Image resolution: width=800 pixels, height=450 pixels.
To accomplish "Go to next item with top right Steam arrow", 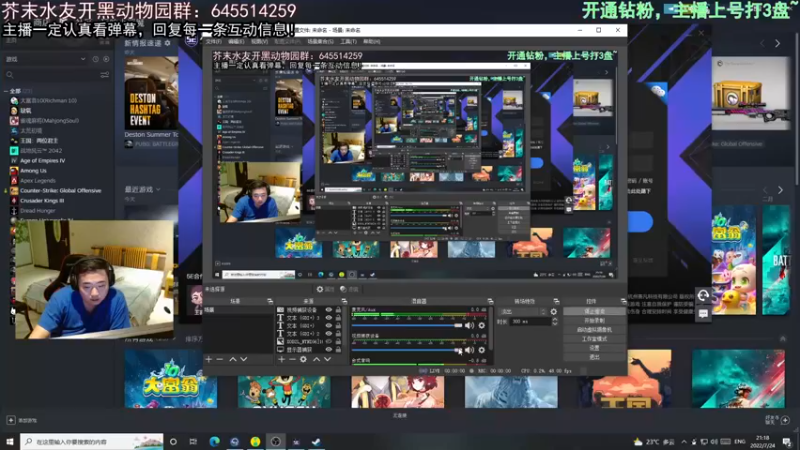I will click(778, 44).
